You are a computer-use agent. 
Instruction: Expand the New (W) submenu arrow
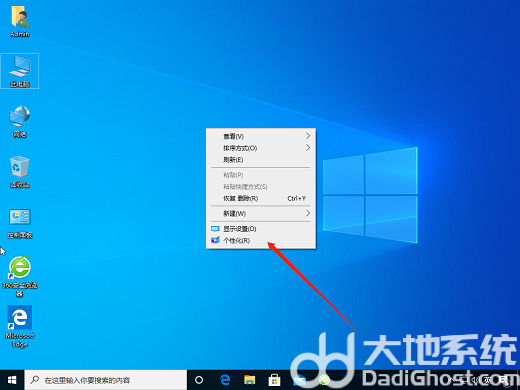pos(308,213)
